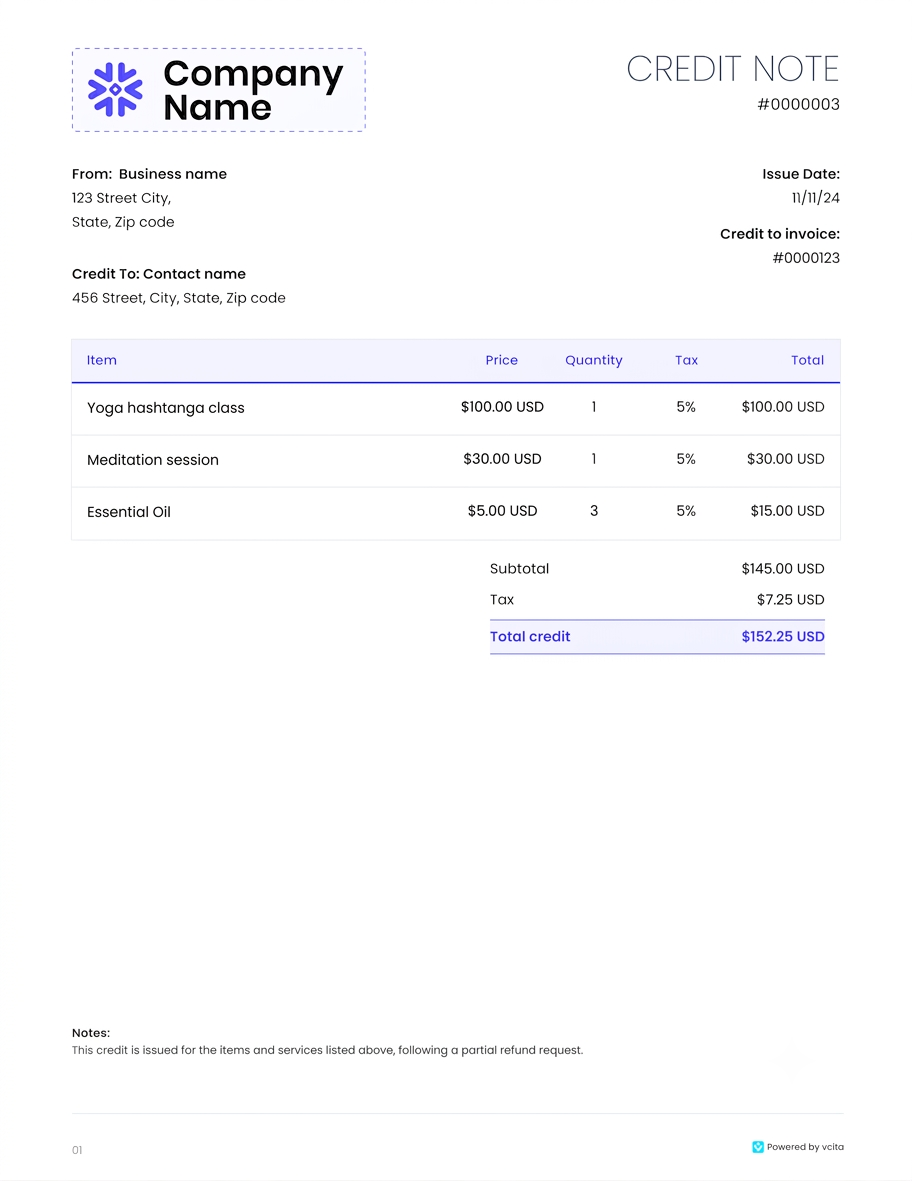Click the Essential Oil quantity value 3
The height and width of the screenshot is (1181, 912).
click(594, 511)
